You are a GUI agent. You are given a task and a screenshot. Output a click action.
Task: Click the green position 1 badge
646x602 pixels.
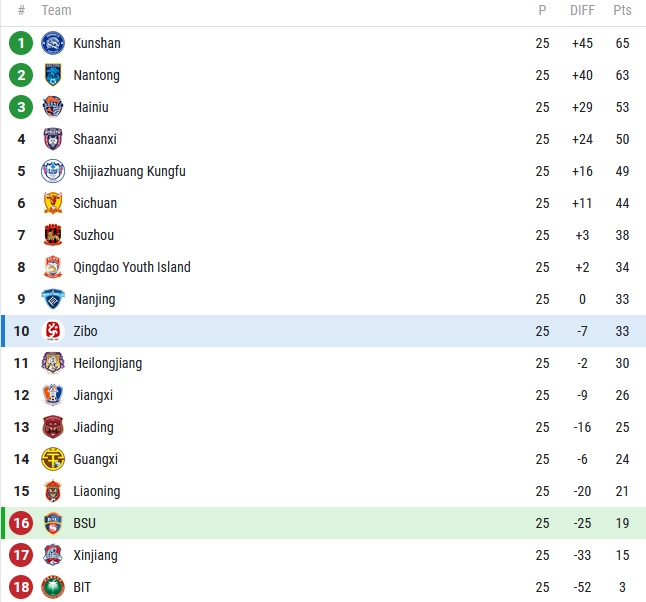[21, 43]
